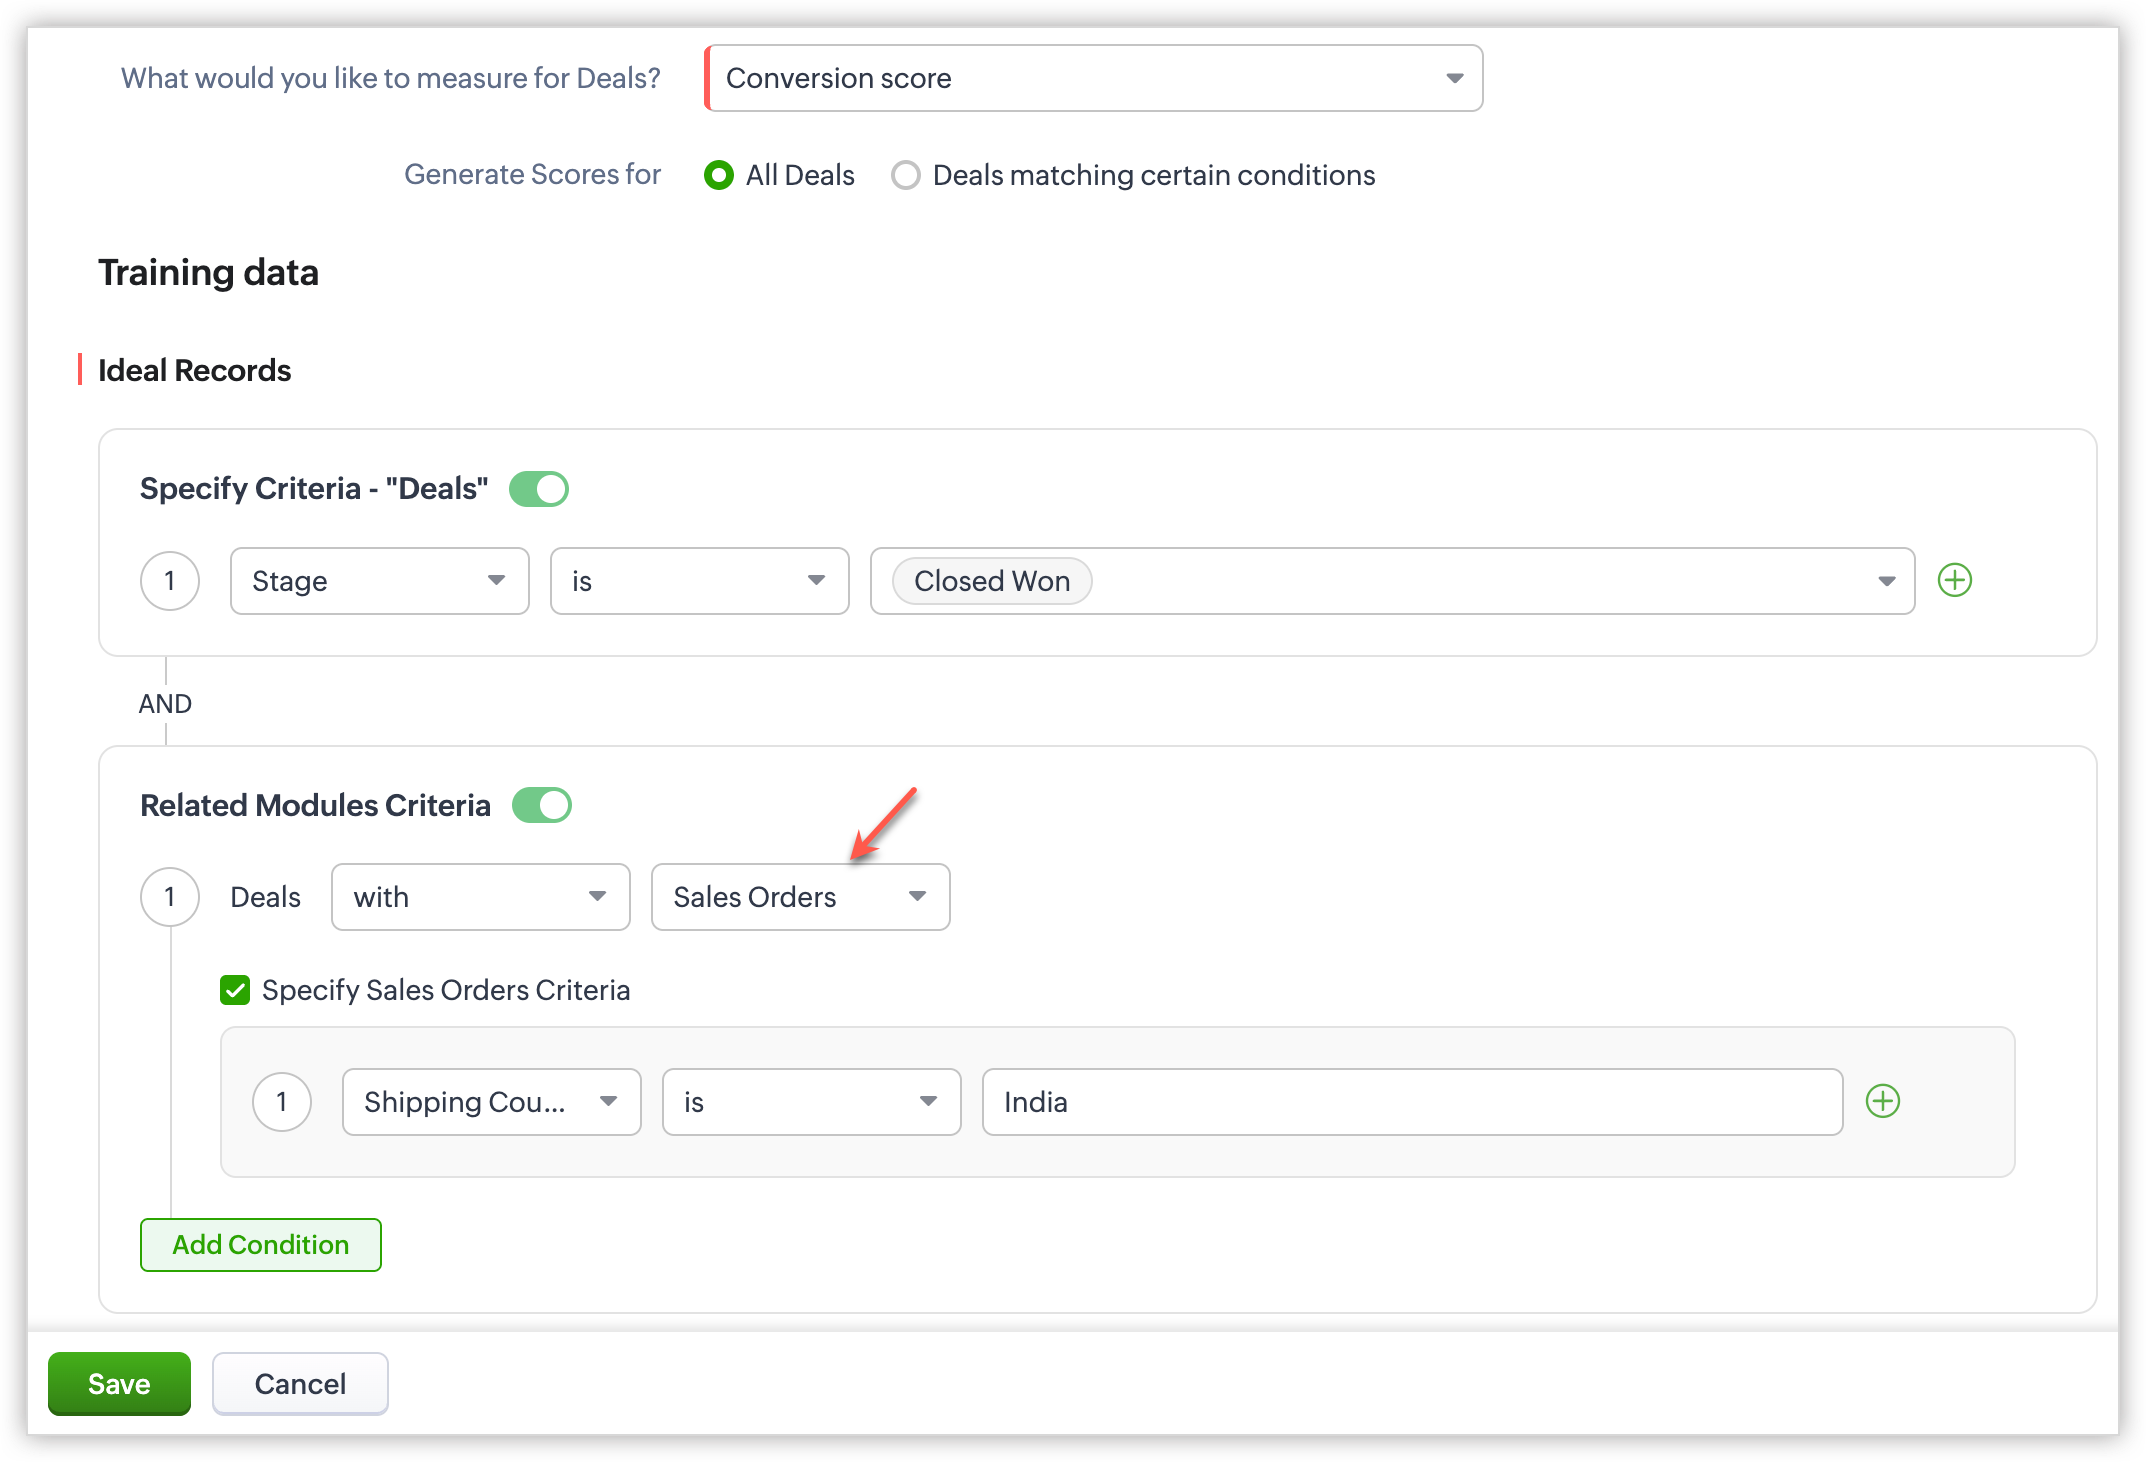2146x1462 pixels.
Task: Click the Save button
Action: coord(119,1384)
